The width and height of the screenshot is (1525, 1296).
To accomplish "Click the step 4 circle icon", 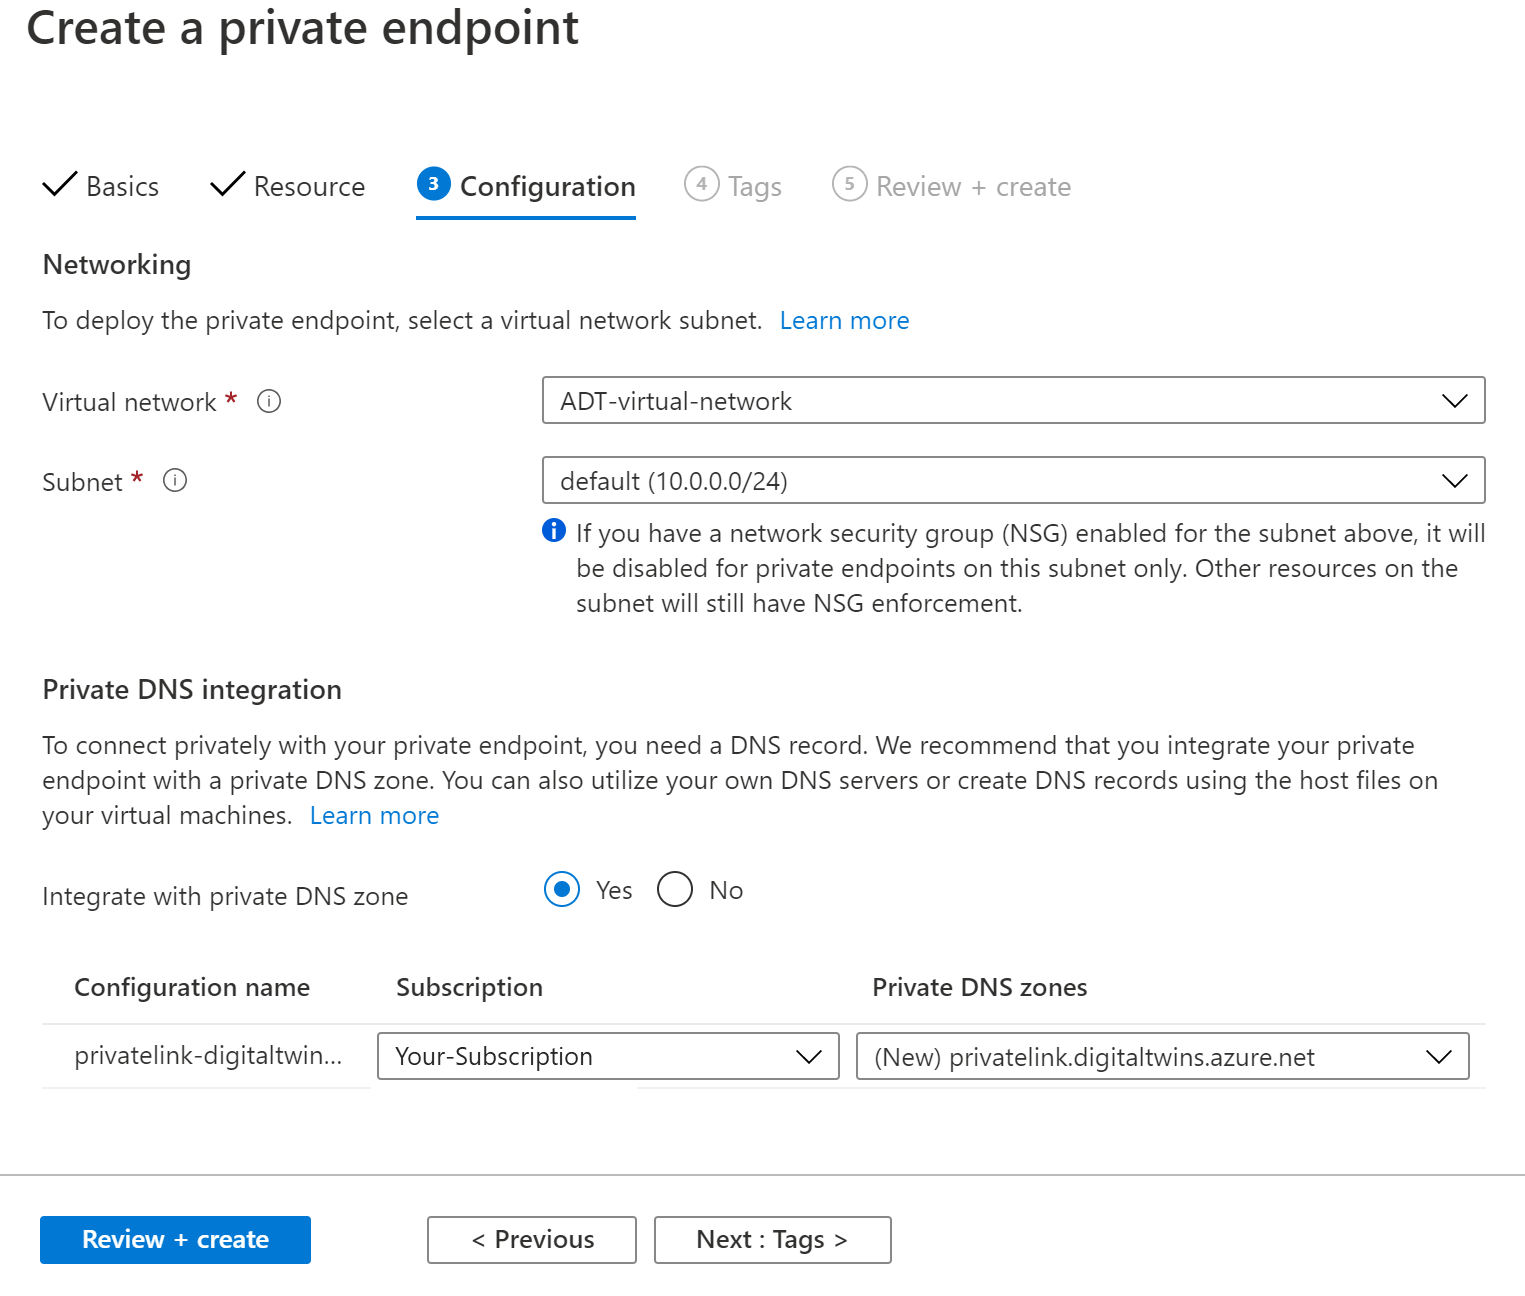I will tap(702, 184).
